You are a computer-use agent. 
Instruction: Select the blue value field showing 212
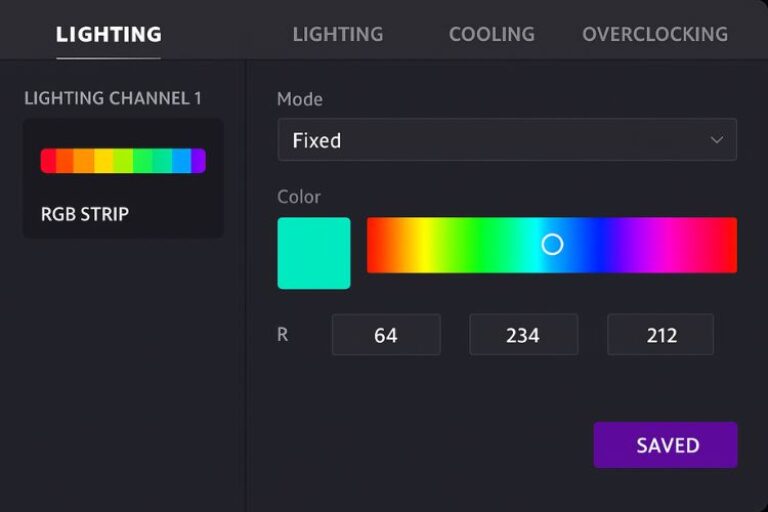point(661,335)
